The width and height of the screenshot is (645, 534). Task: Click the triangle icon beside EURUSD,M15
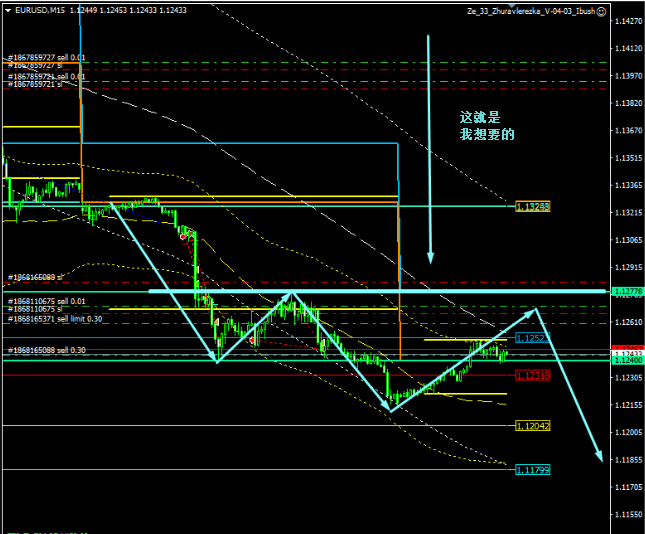7,11
